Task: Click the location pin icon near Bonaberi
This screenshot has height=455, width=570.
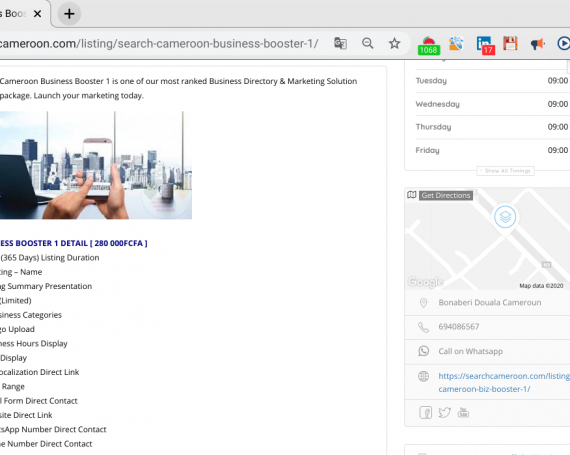Action: coord(423,303)
